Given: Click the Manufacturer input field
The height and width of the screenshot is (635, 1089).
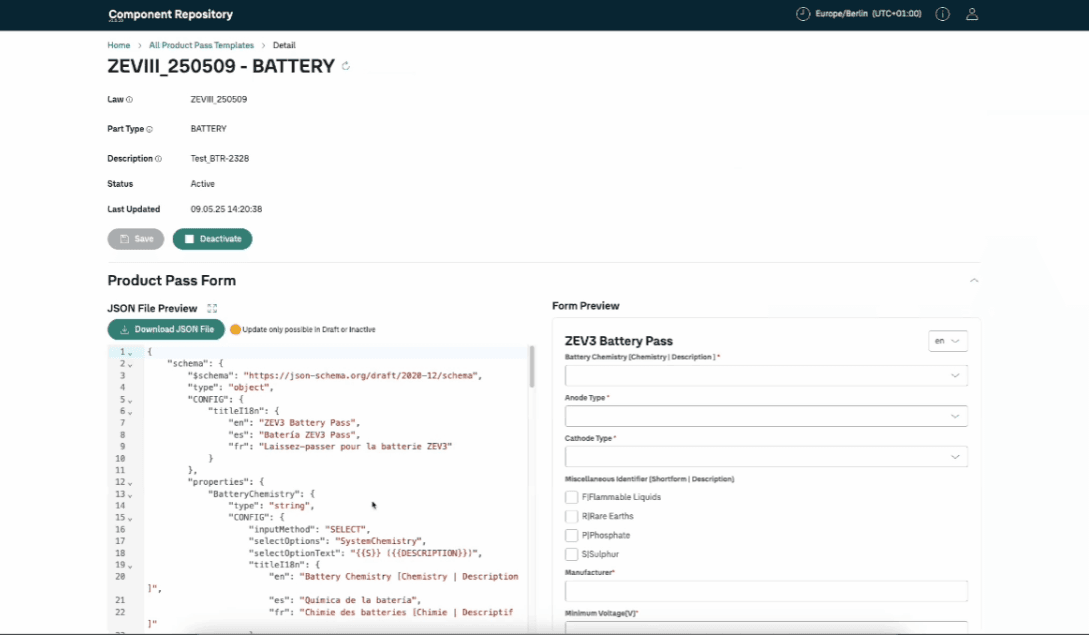Looking at the screenshot, I should click(766, 591).
